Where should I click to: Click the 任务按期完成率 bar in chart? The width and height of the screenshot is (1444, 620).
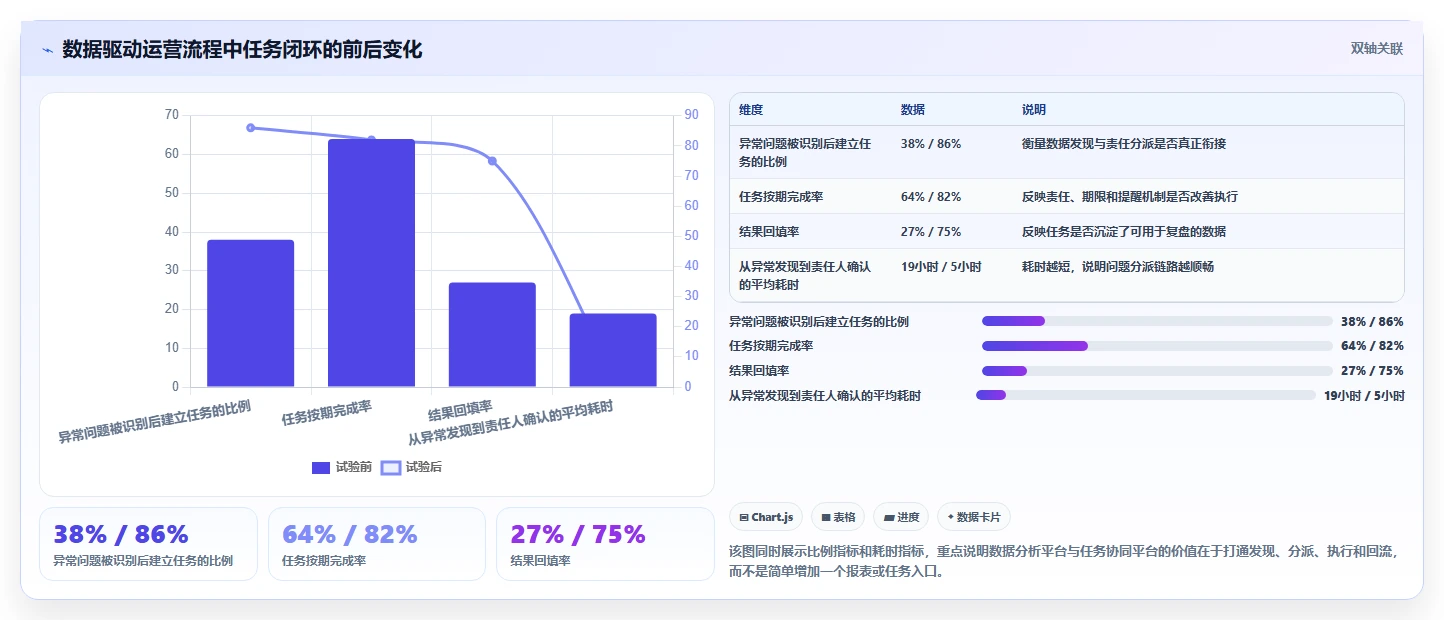point(371,263)
